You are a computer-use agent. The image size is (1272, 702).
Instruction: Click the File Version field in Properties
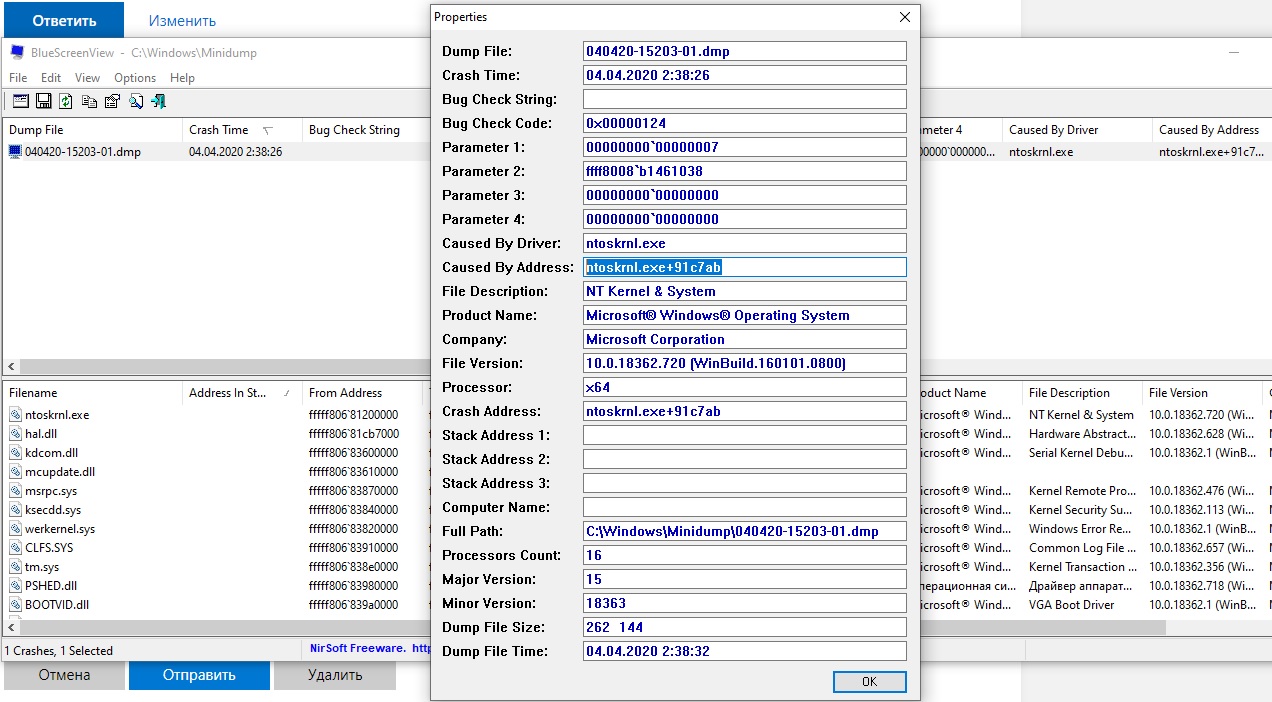[745, 363]
